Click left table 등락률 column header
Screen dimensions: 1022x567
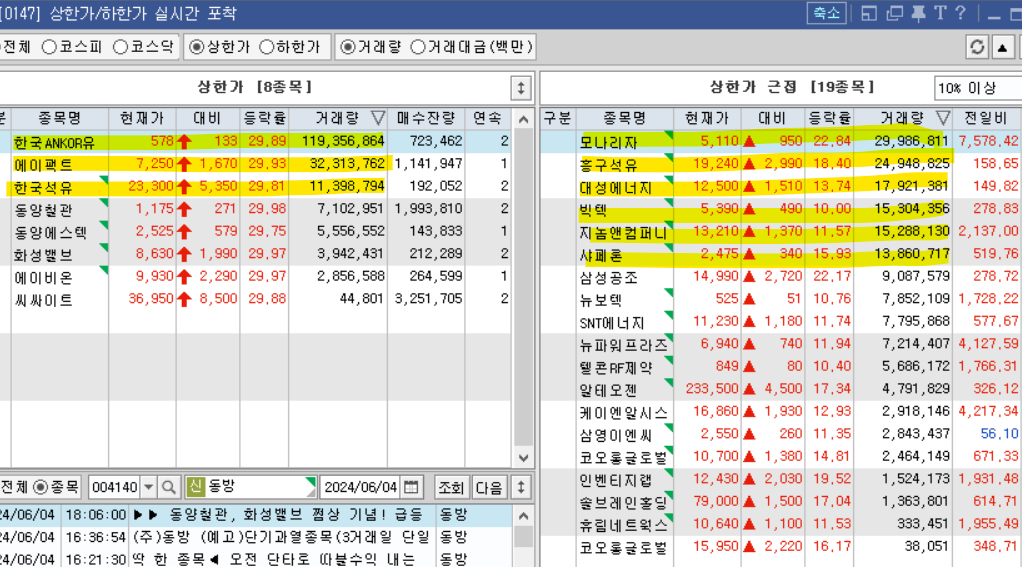coord(264,118)
